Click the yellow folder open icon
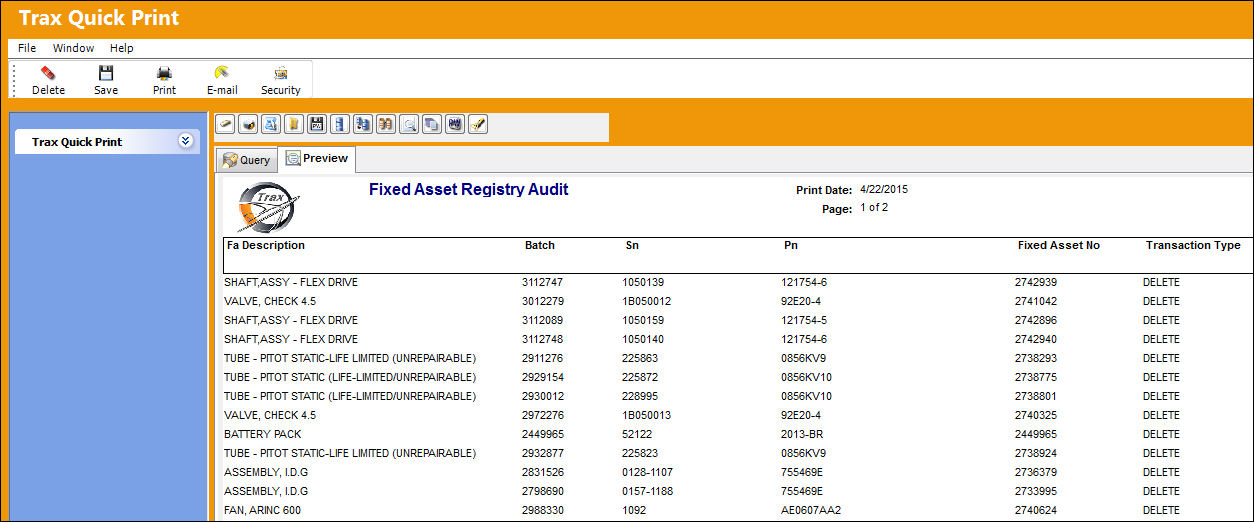1254x522 pixels. click(x=295, y=125)
